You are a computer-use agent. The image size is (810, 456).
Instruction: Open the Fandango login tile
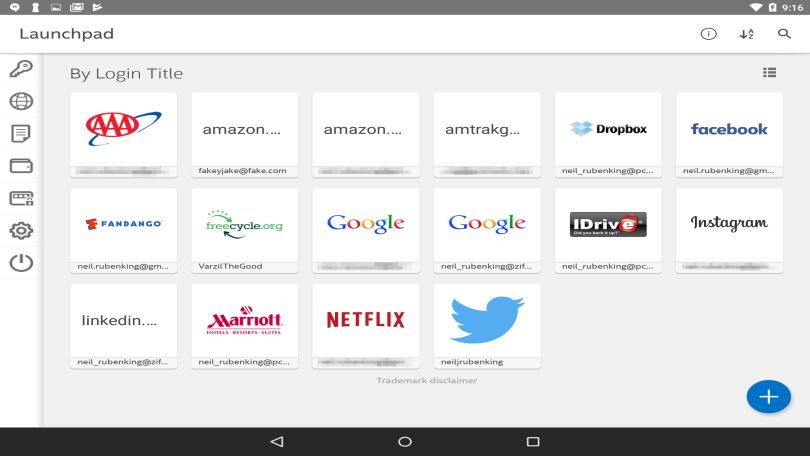pyautogui.click(x=123, y=230)
